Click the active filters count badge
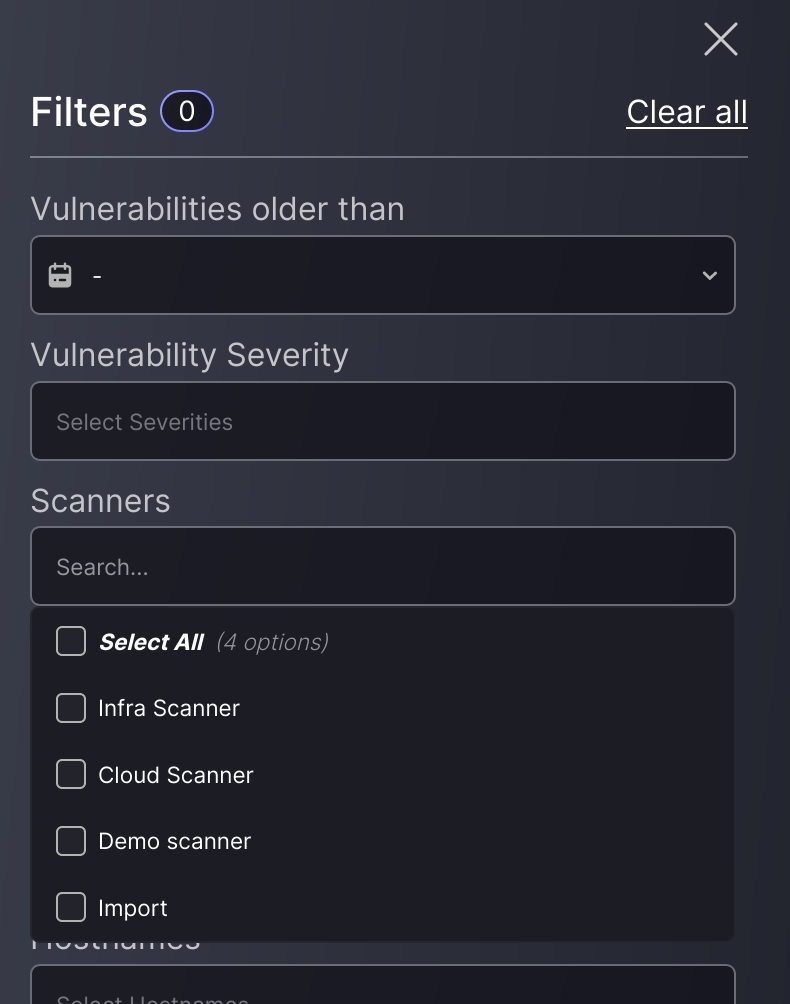790x1004 pixels. pyautogui.click(x=187, y=111)
